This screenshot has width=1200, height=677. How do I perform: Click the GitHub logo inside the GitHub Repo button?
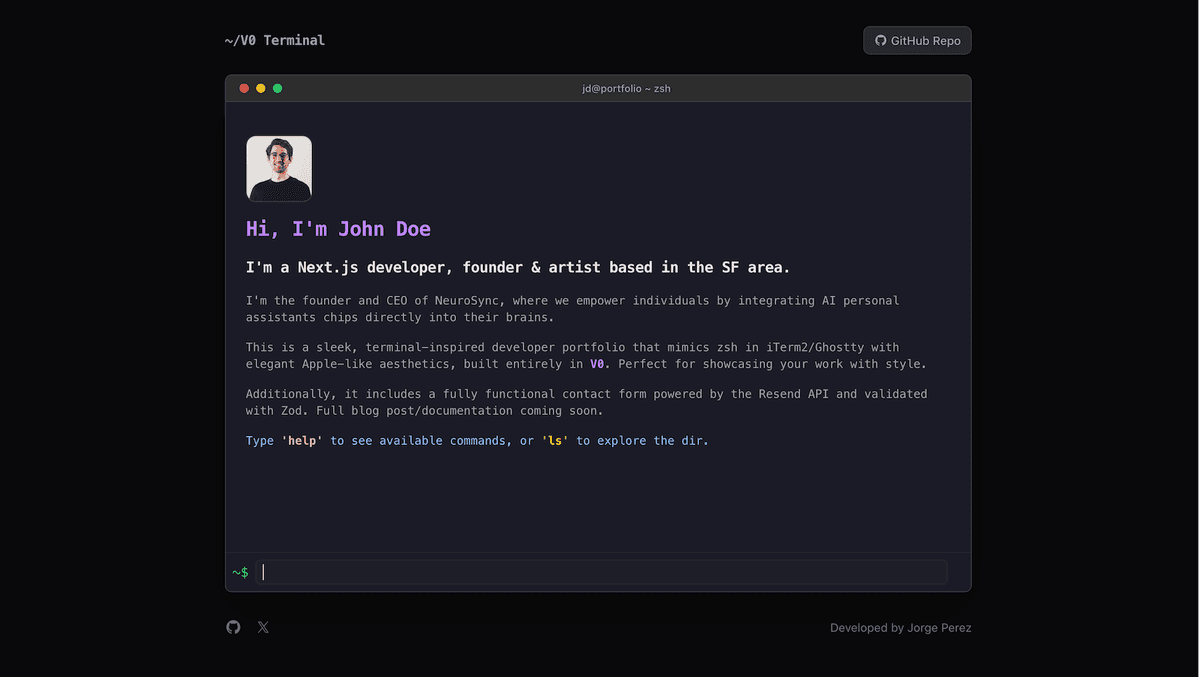click(880, 40)
